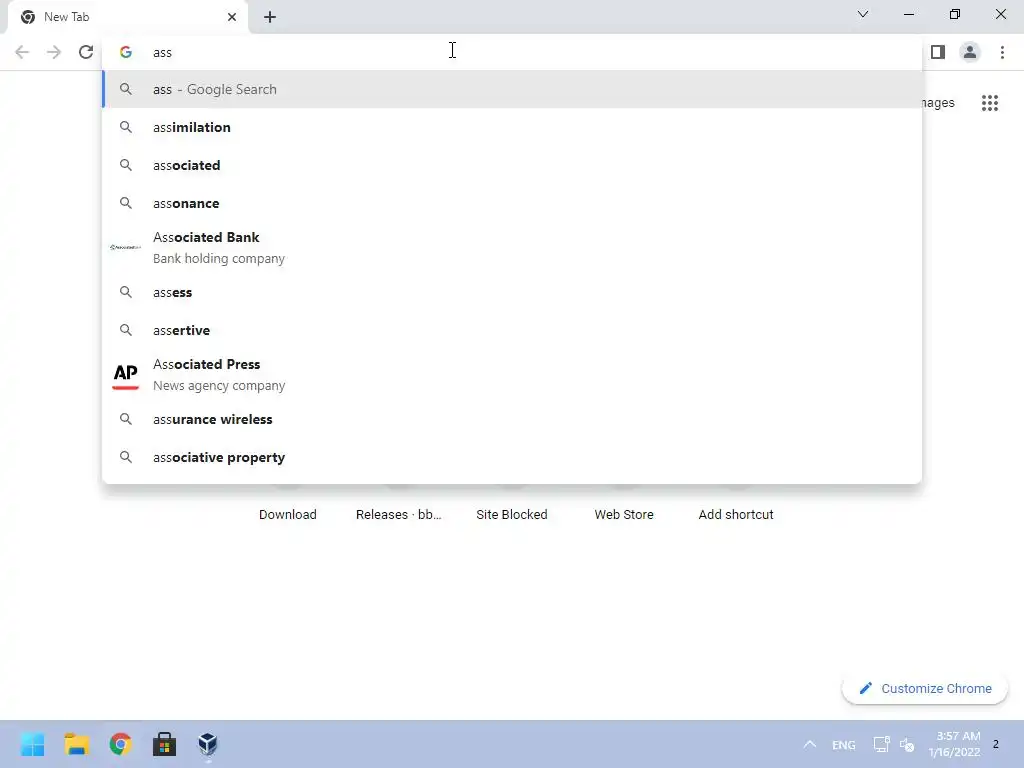This screenshot has width=1024, height=768.
Task: Select Associated Press suggestion
Action: point(513,375)
